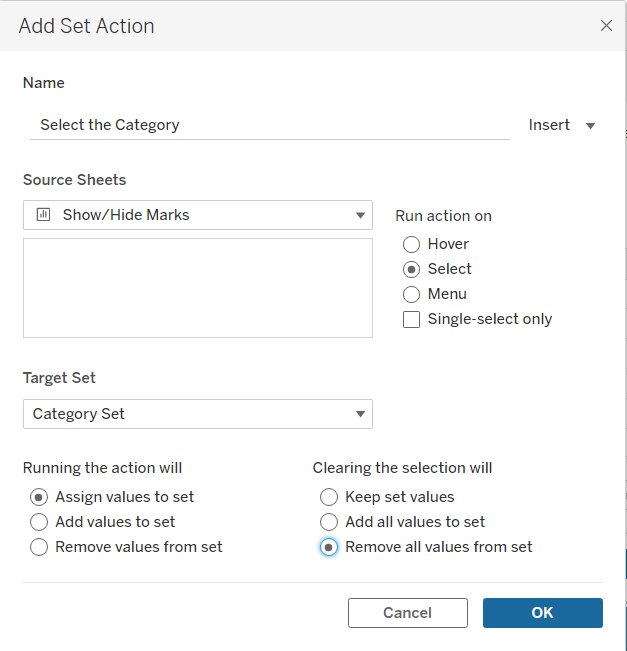This screenshot has width=627, height=651.
Task: Confirm the set action with OK
Action: point(542,613)
